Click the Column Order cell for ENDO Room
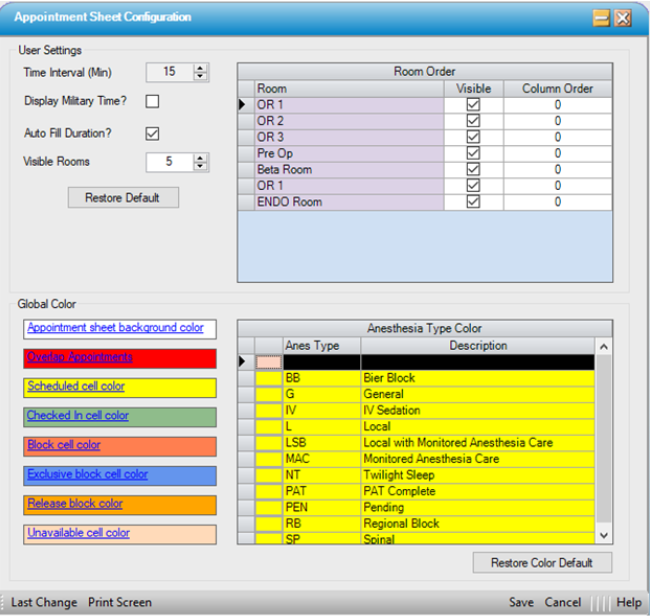Screen dimensions: 650x616 557,201
